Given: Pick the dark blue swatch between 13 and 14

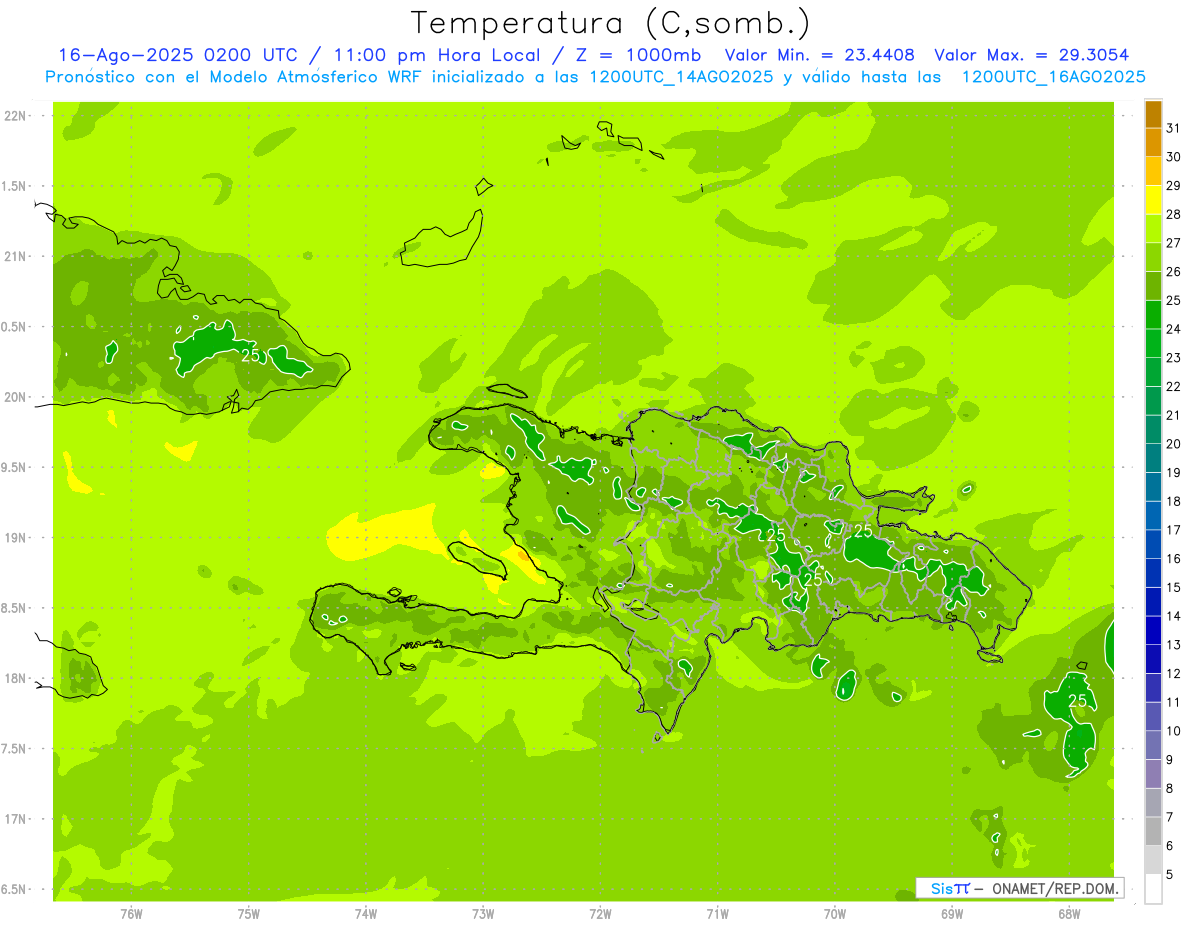Looking at the screenshot, I should click(1153, 630).
